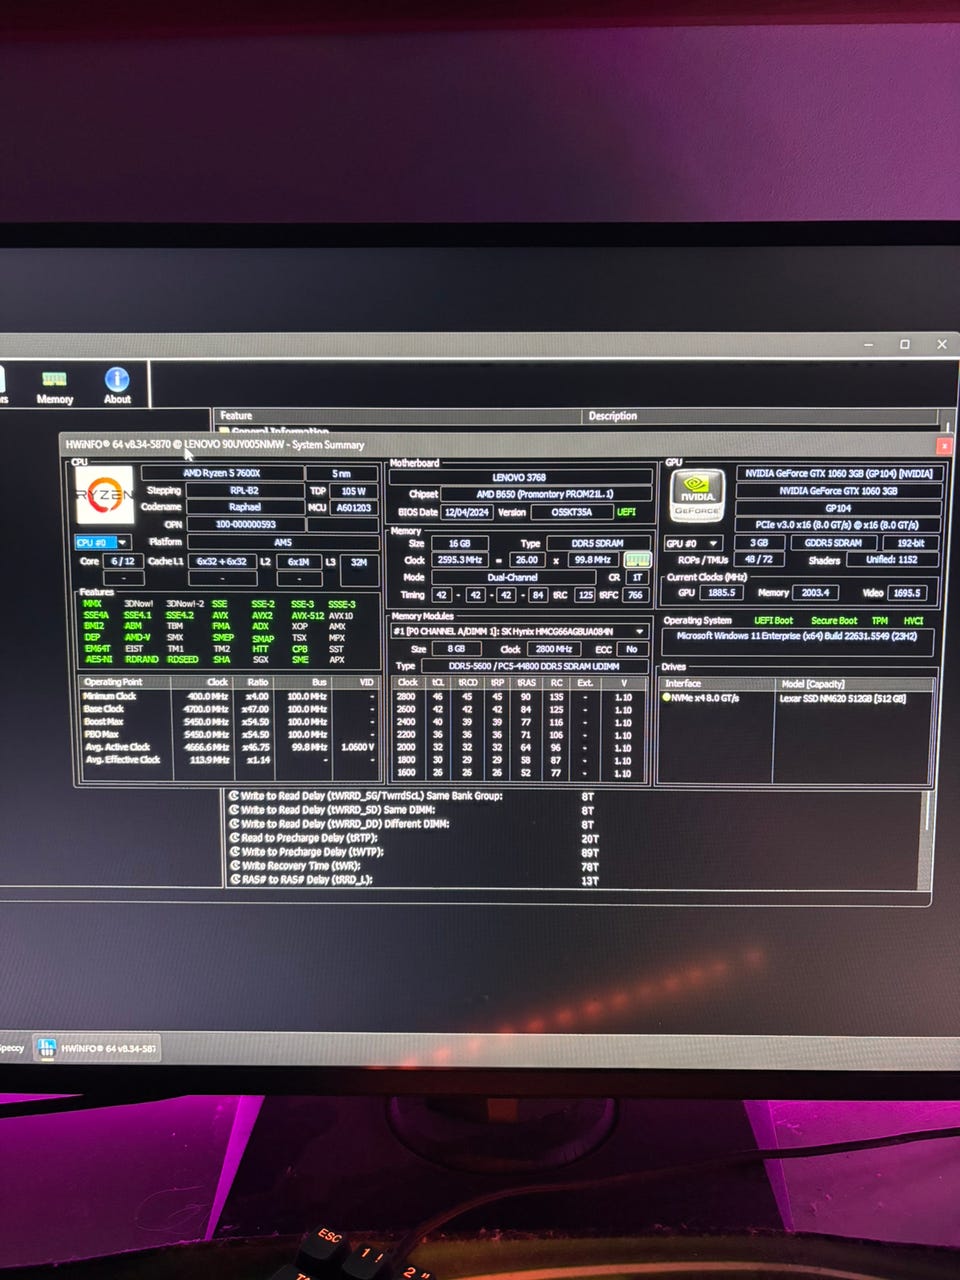The height and width of the screenshot is (1280, 960).
Task: Maximize the main HWiNFO window
Action: [x=905, y=344]
